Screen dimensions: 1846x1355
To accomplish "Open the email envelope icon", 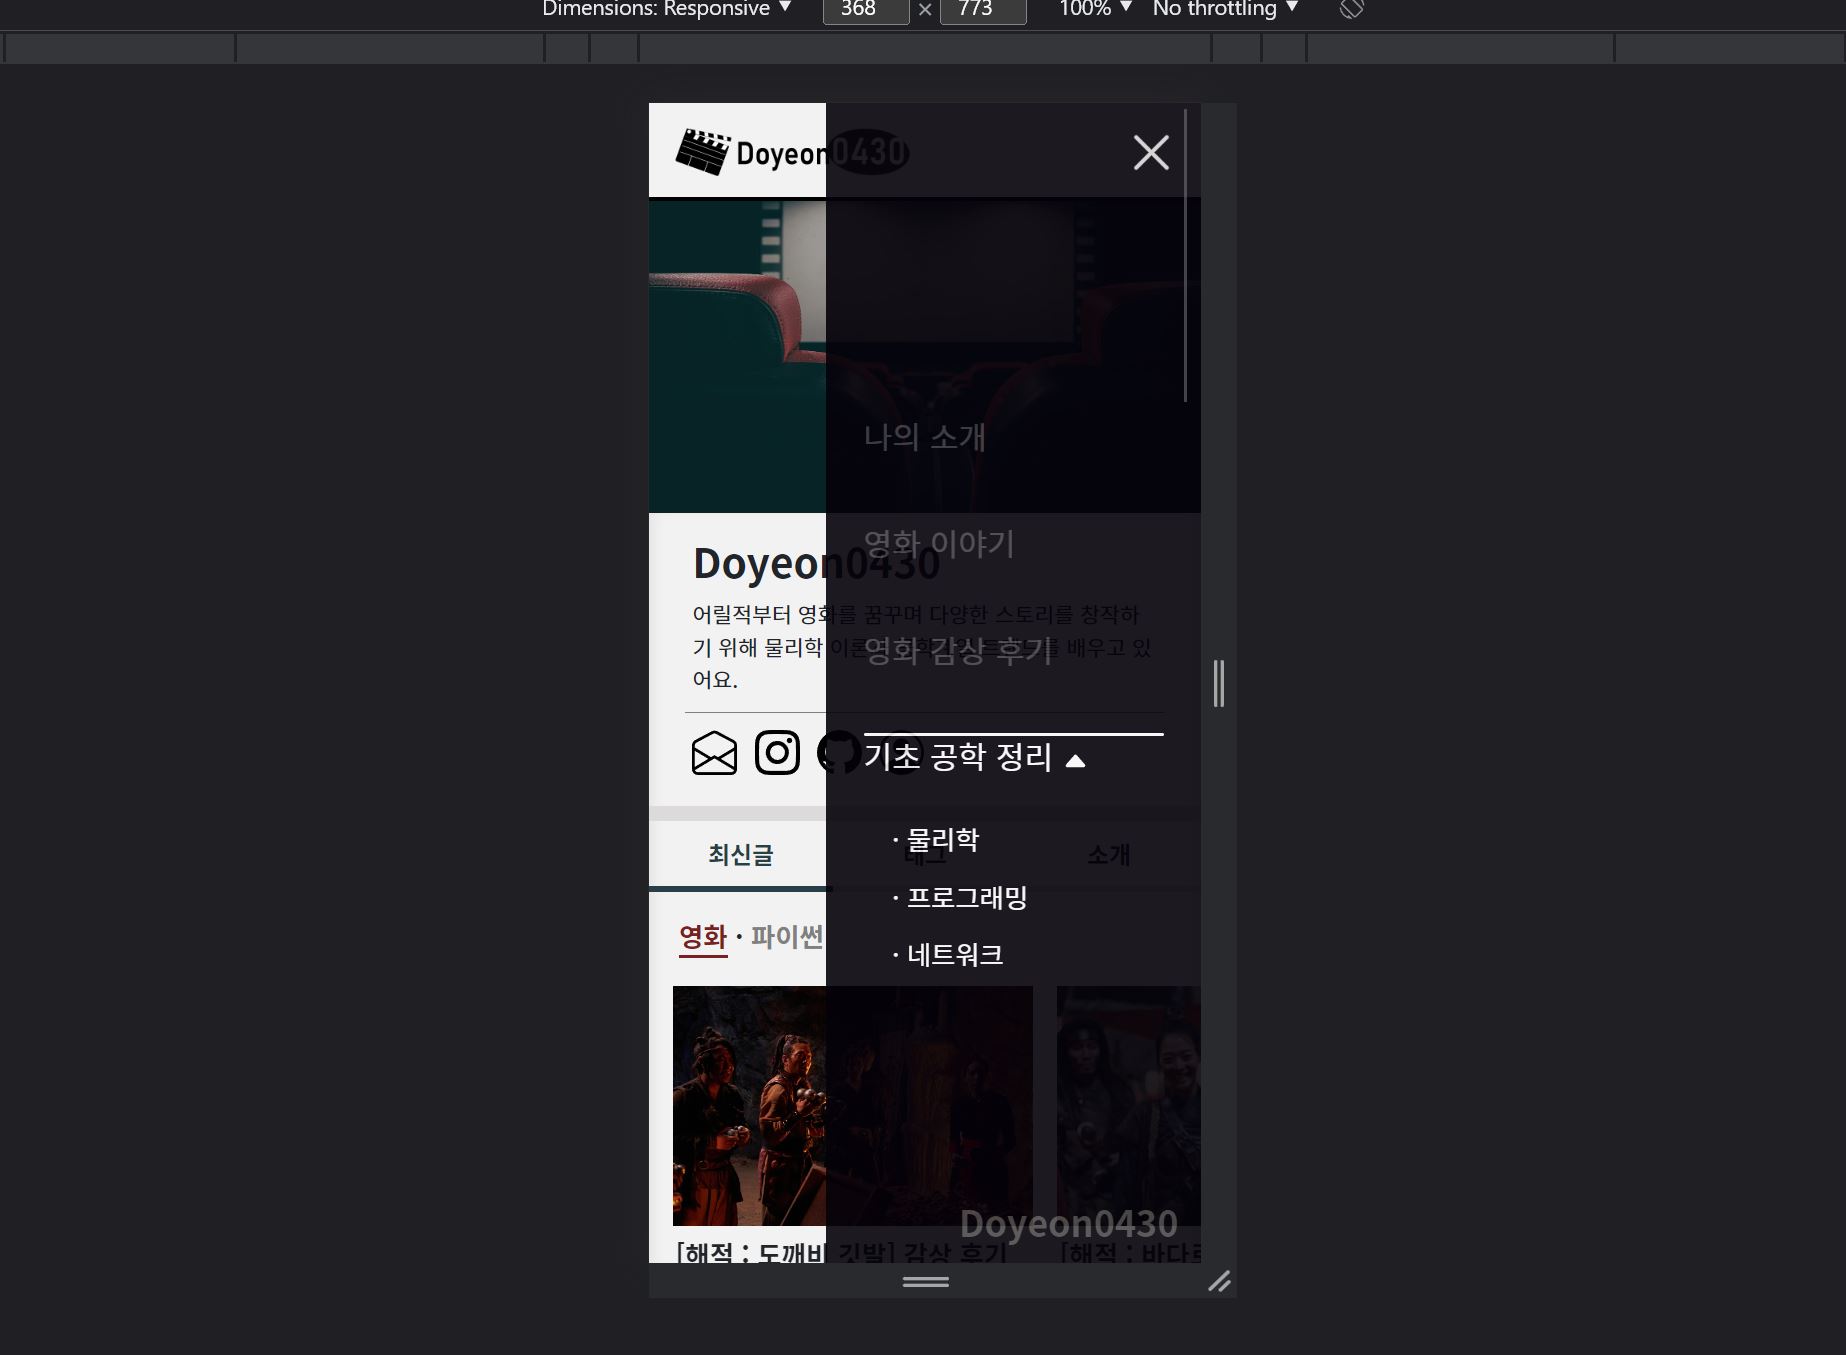I will tap(714, 753).
